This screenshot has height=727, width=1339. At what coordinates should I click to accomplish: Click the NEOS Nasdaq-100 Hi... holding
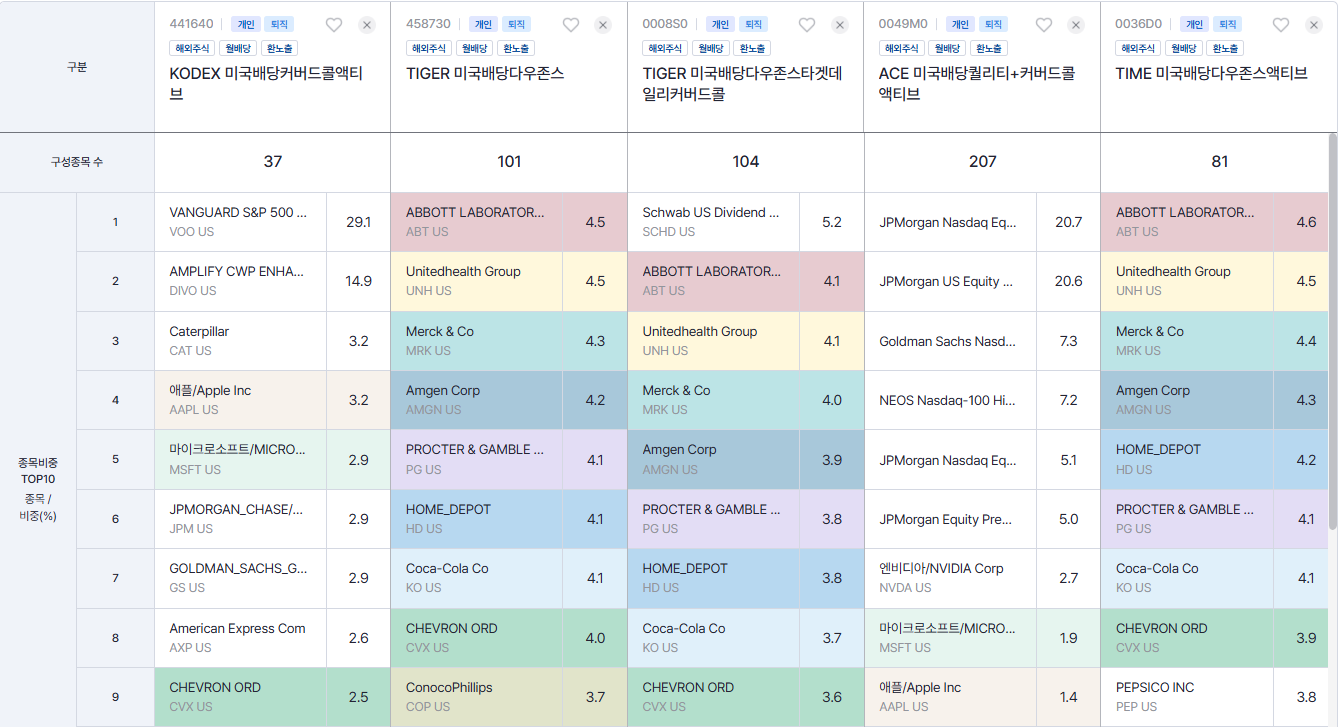click(950, 400)
